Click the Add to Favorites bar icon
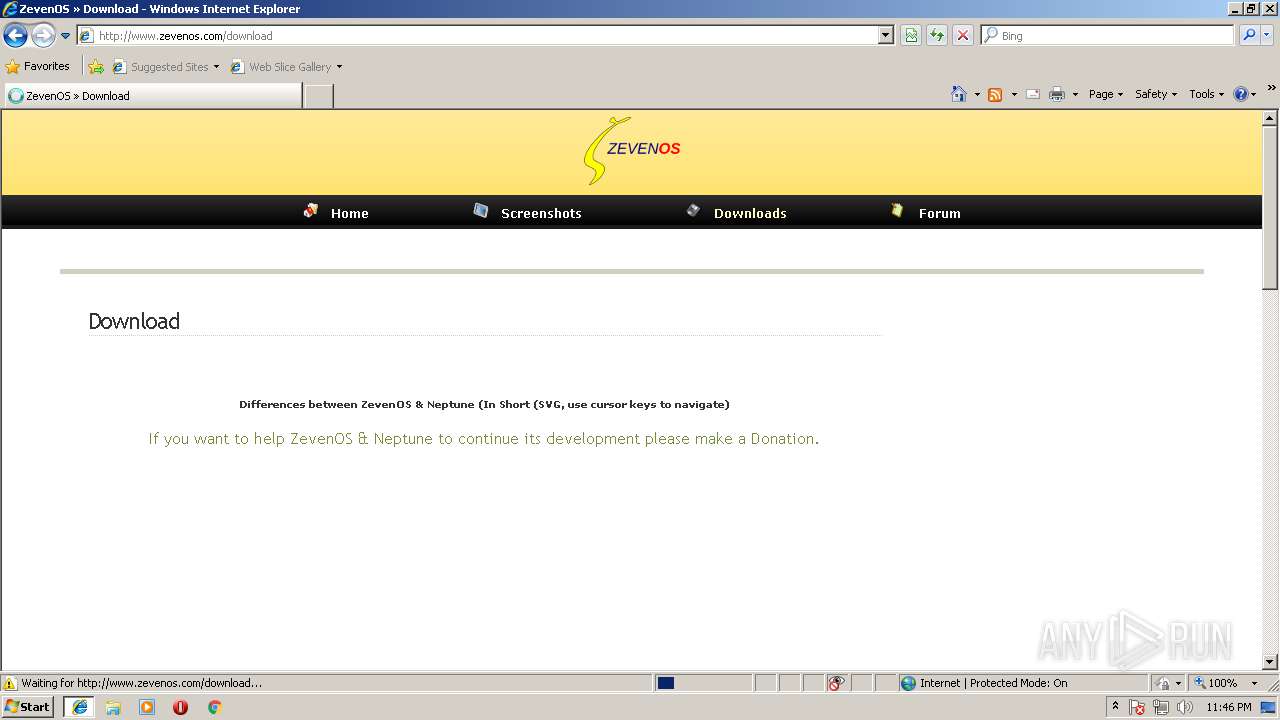The height and width of the screenshot is (720, 1280). pos(96,67)
